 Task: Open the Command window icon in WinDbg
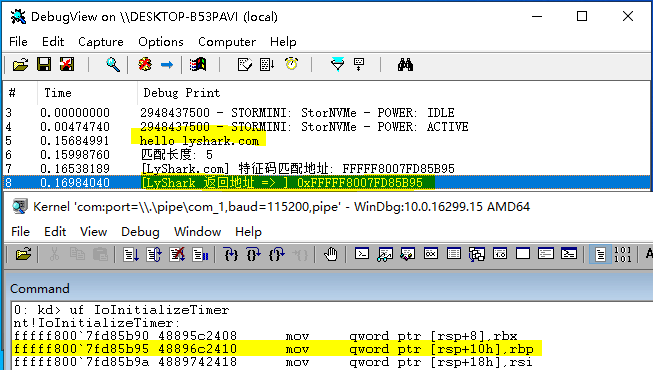coord(362,254)
